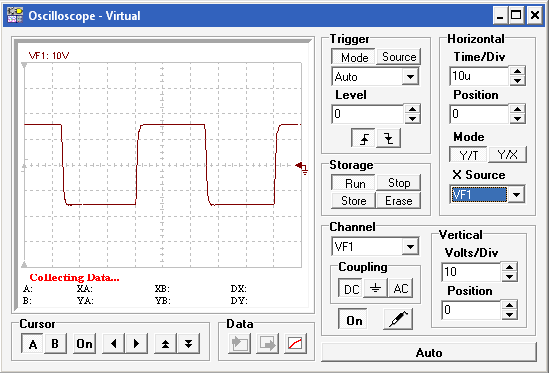
Task: Select Y/X horizontal mode
Action: [x=507, y=154]
